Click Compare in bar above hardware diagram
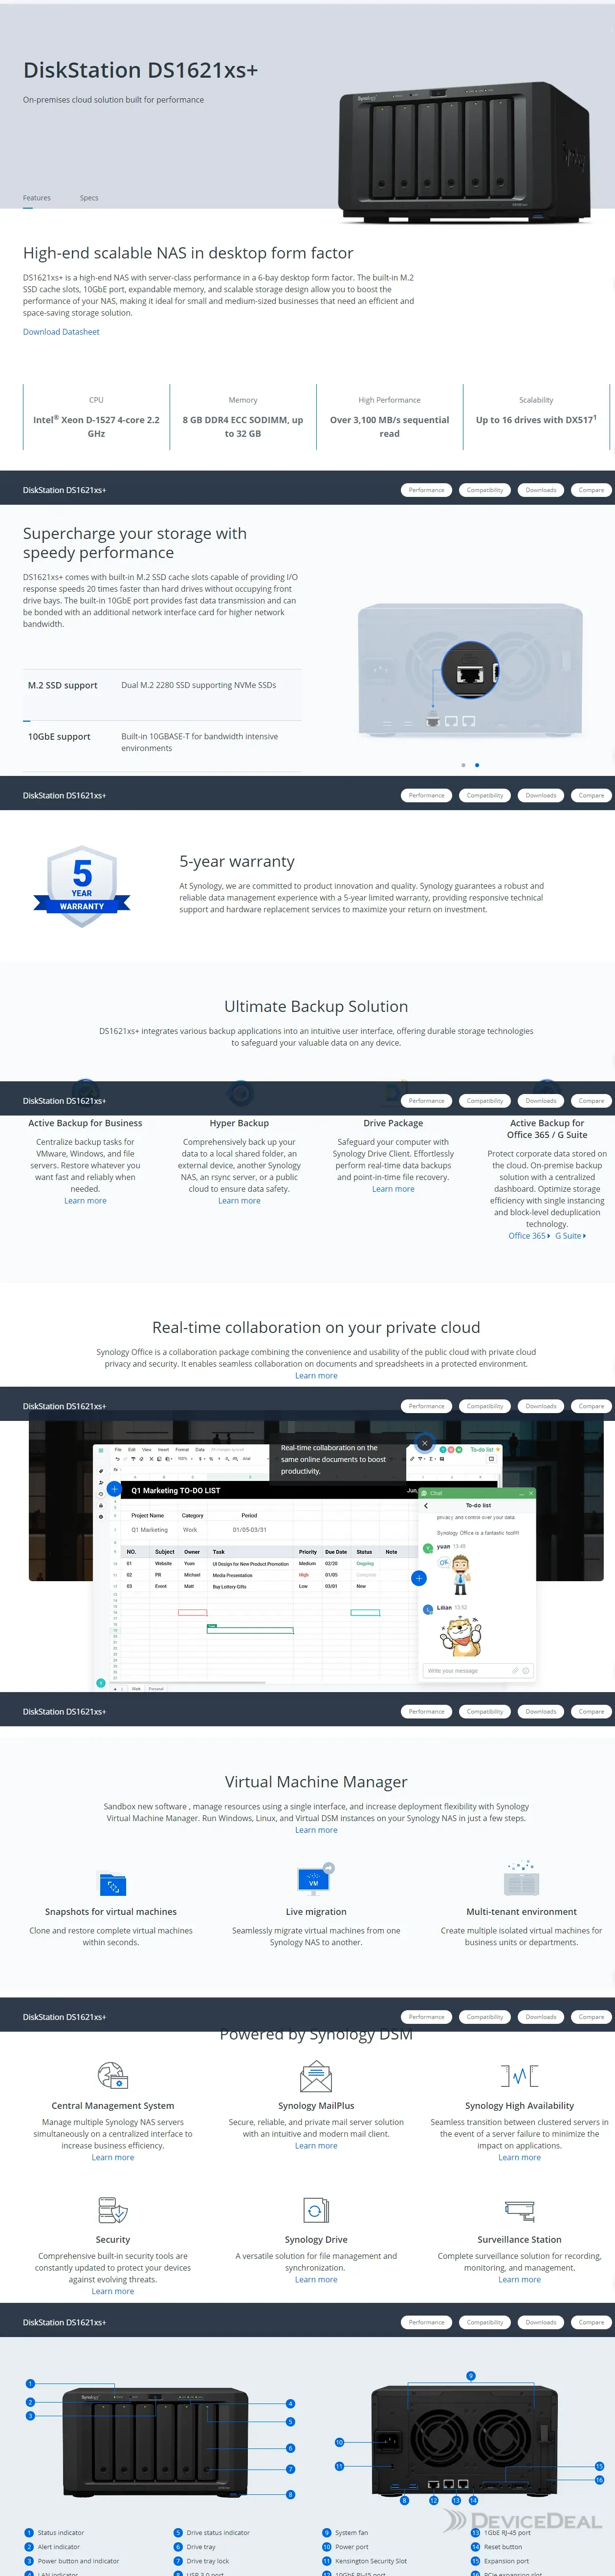 point(591,2322)
